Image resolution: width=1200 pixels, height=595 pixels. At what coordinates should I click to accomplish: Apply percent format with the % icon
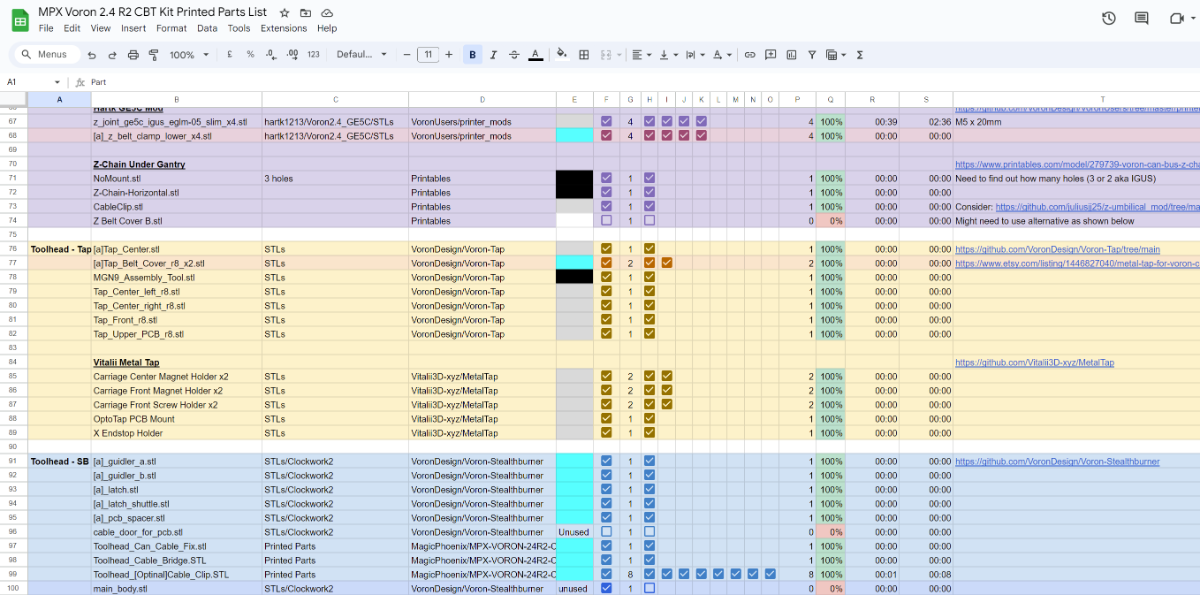[x=250, y=55]
